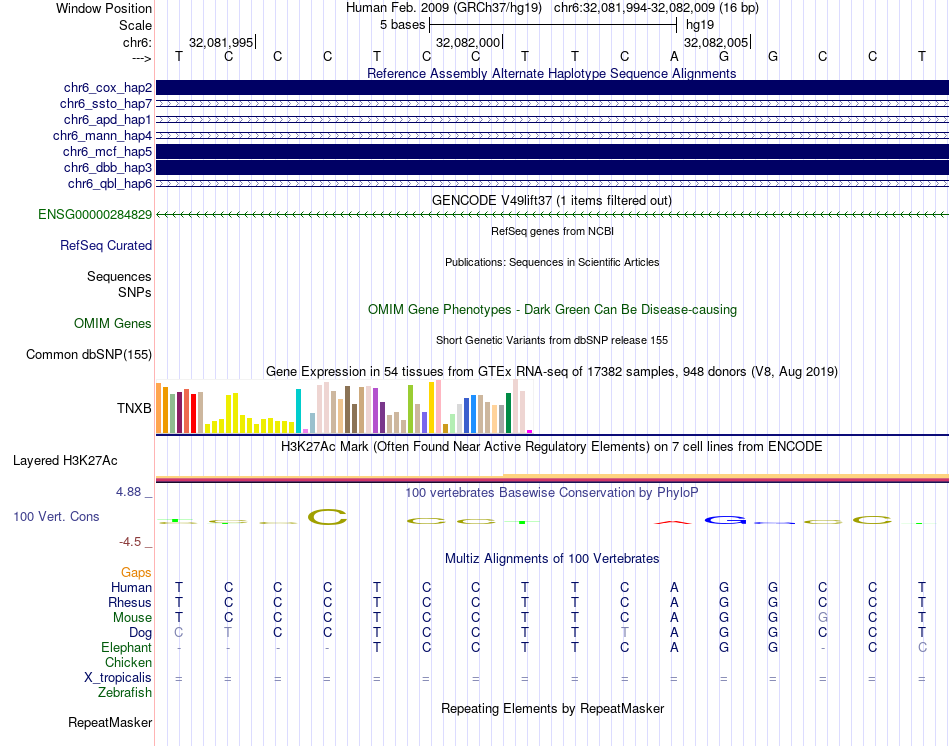Viewport: 950px width, 746px height.
Task: Click the Layered H3K27Ac track label
Action: pyautogui.click(x=65, y=461)
